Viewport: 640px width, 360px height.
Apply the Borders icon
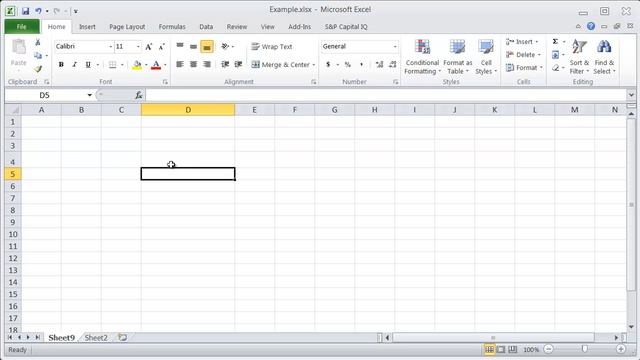(112, 64)
